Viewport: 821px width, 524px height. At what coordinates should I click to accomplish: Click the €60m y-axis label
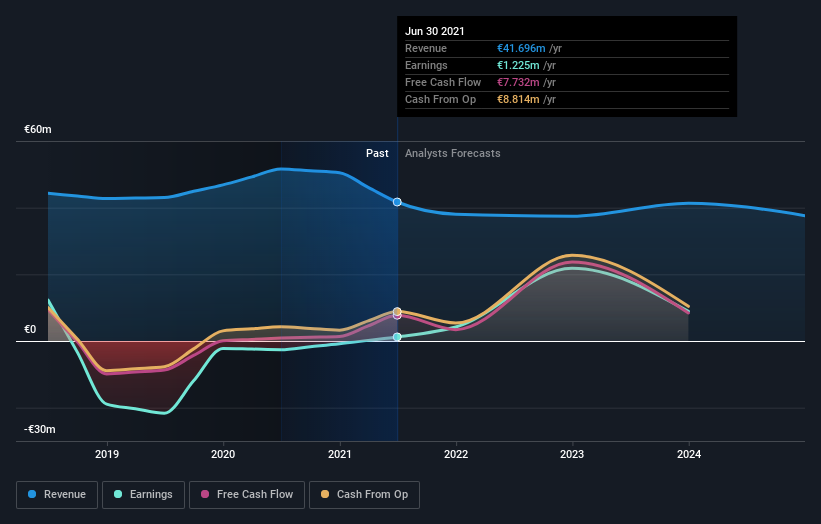coord(38,129)
